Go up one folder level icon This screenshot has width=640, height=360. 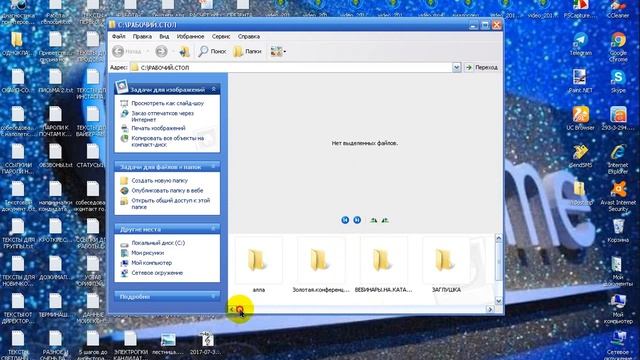184,51
